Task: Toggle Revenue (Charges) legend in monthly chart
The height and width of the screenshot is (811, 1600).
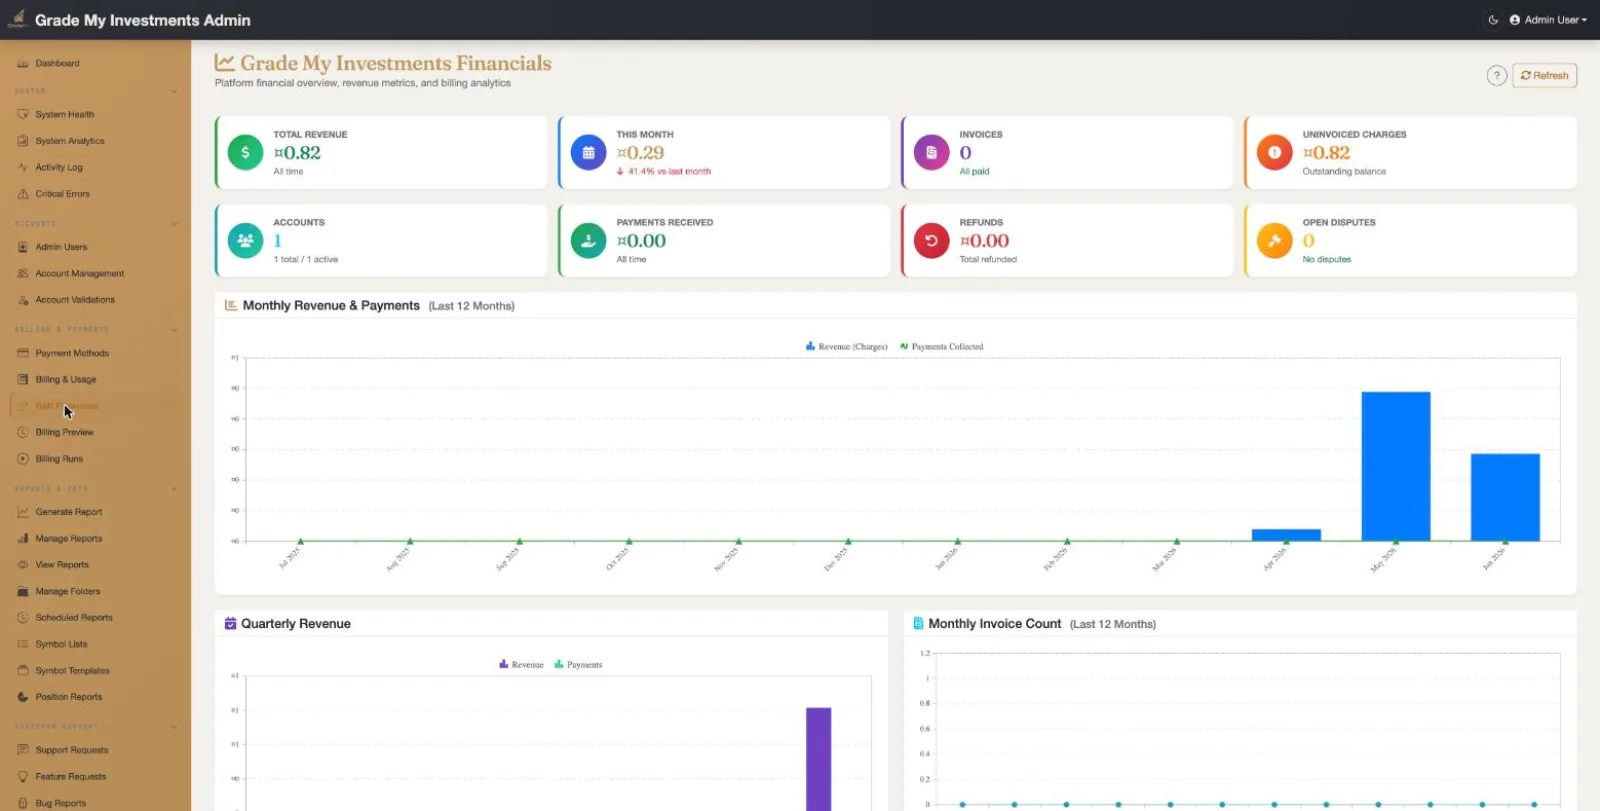Action: click(x=847, y=347)
